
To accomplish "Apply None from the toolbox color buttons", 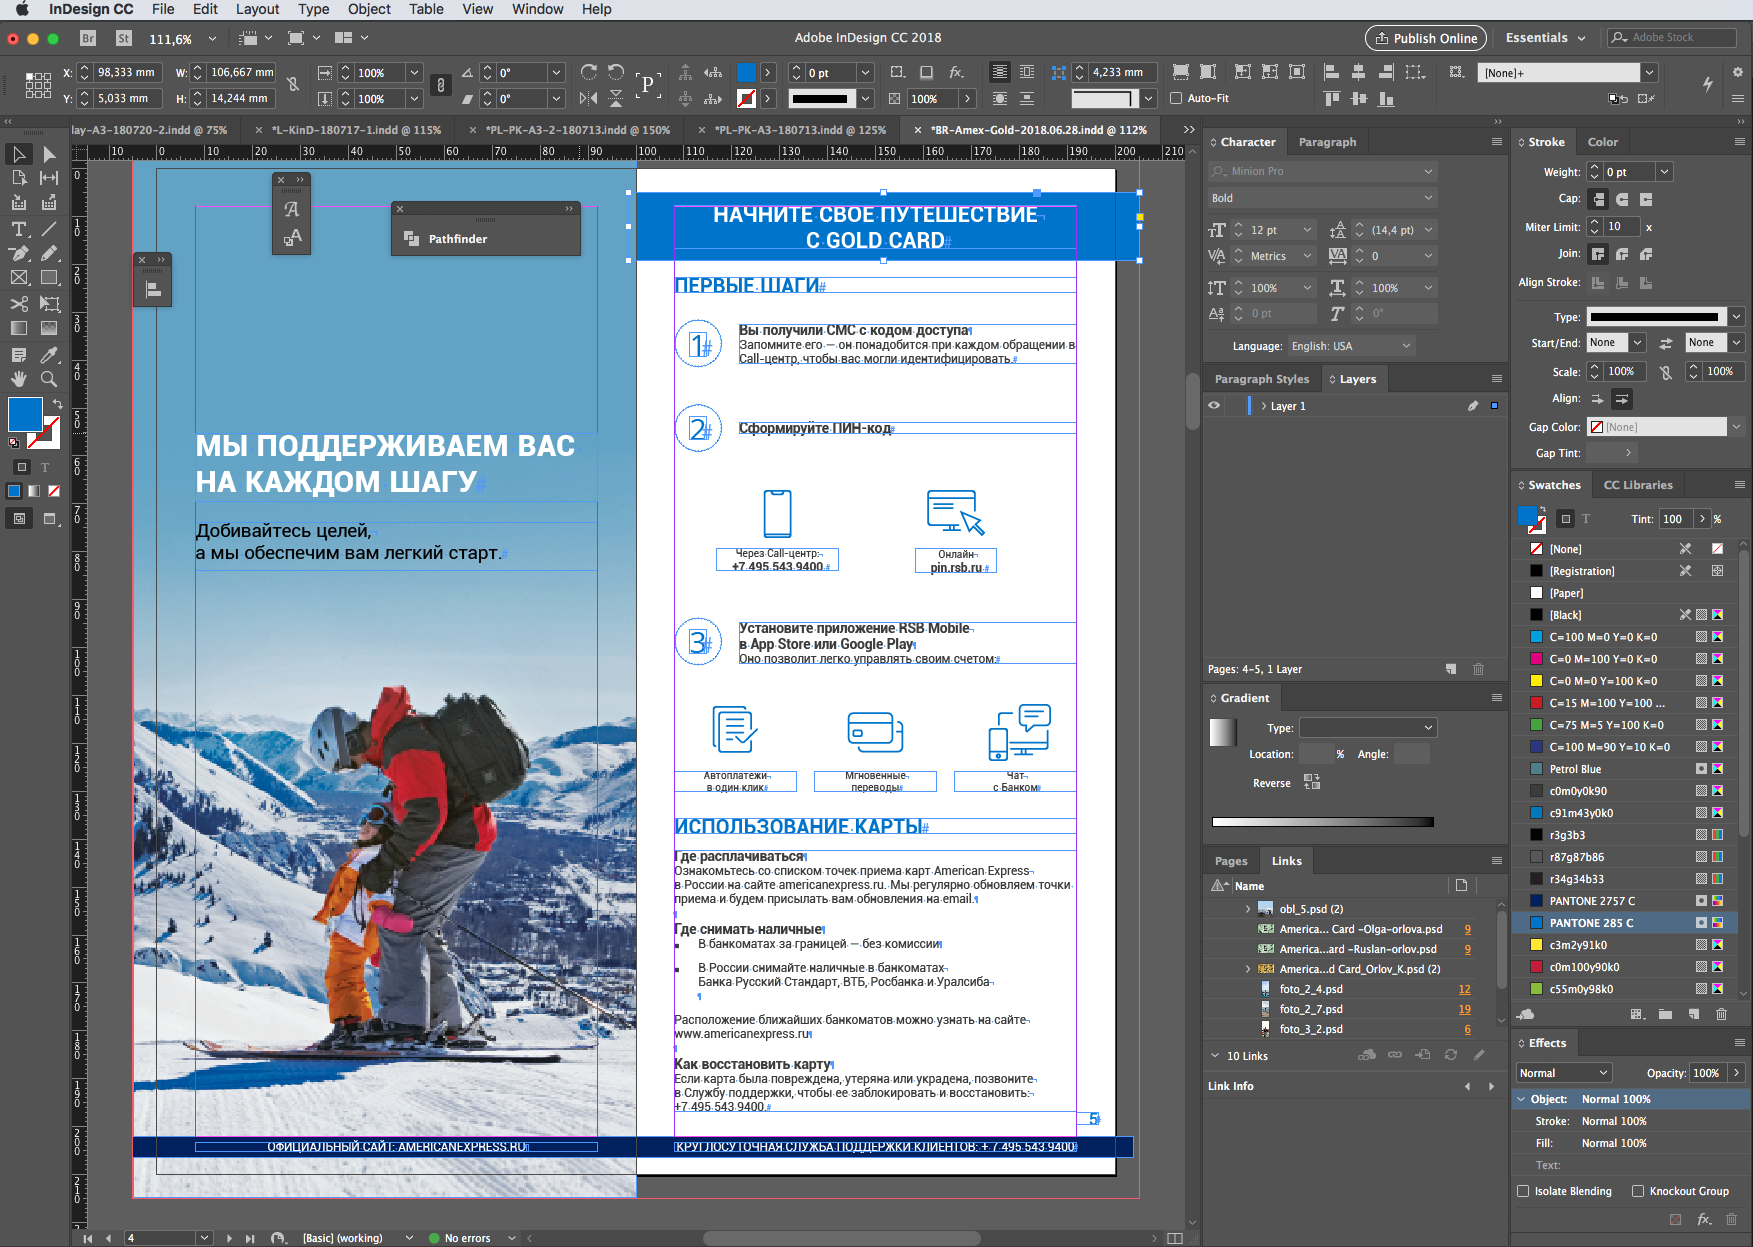I will (x=54, y=491).
